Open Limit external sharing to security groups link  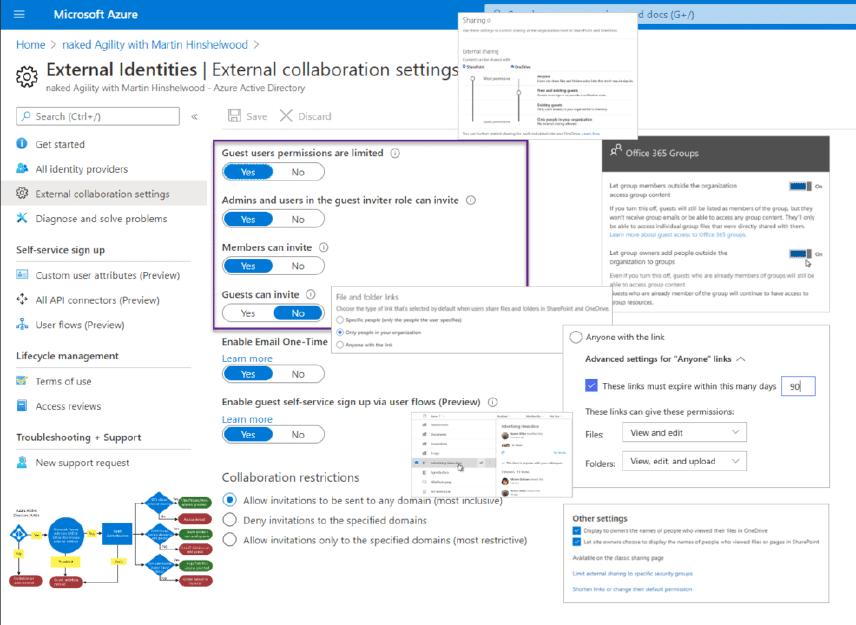pyautogui.click(x=632, y=574)
